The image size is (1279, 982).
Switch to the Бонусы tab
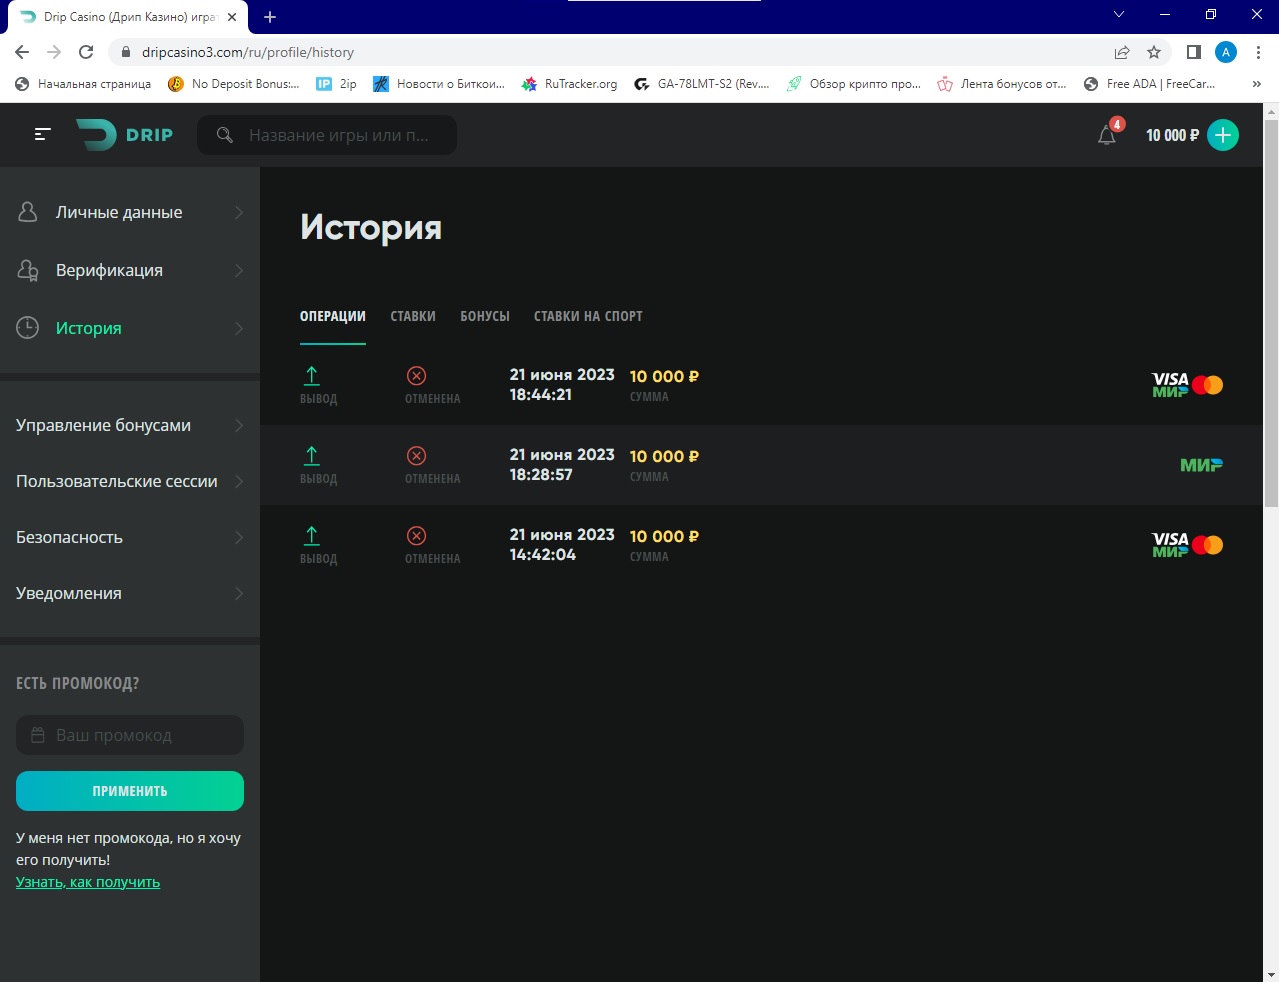[x=485, y=316]
